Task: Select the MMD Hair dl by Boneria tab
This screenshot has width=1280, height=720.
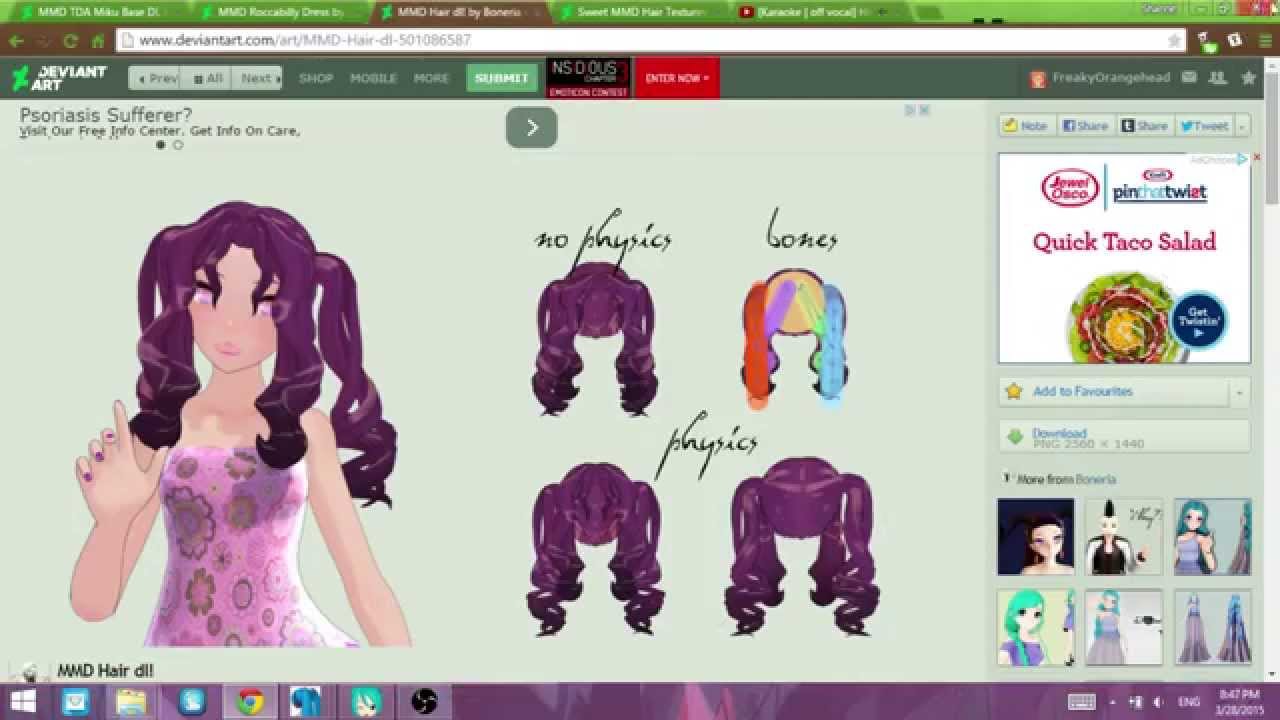Action: (x=460, y=13)
